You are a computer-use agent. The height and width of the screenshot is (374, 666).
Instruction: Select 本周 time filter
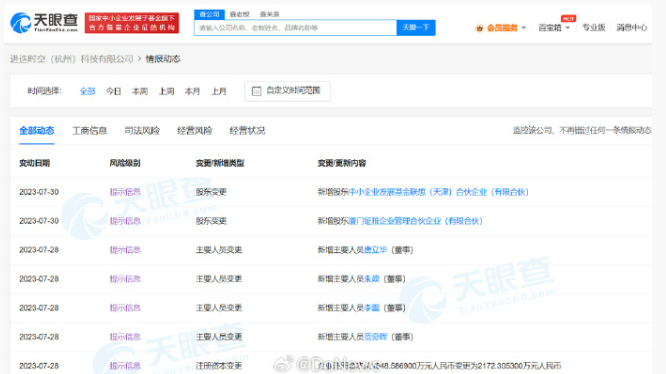click(140, 91)
